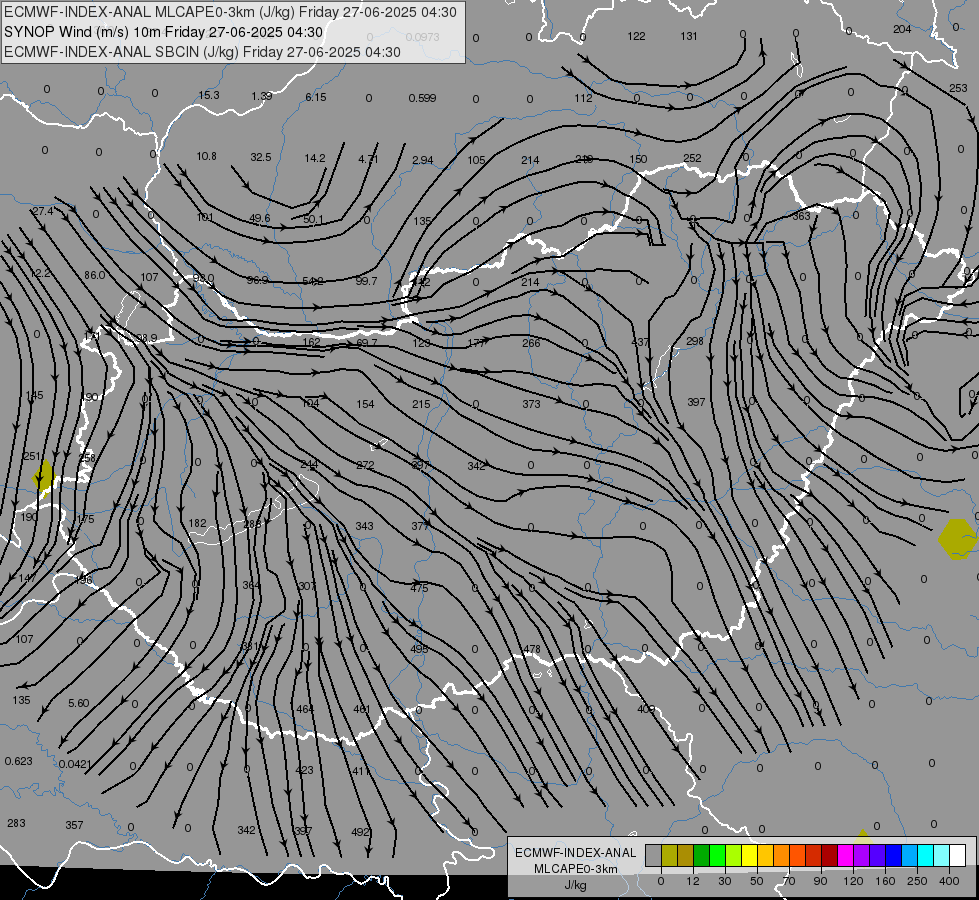Click the grid value 5.60
Viewport: 979px width, 900px height.
pos(79,703)
